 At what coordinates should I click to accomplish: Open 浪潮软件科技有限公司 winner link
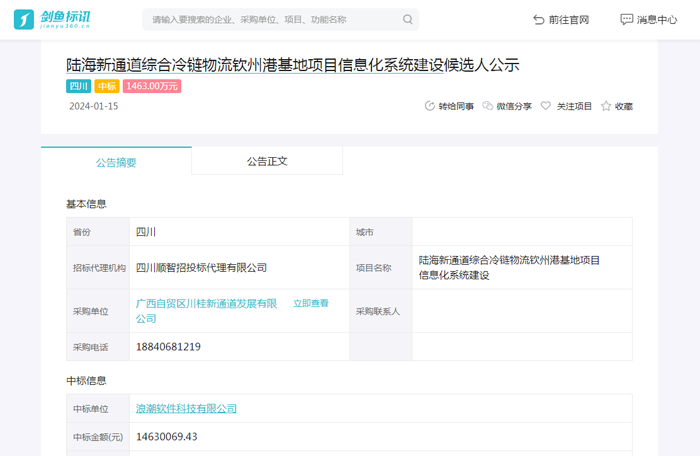pyautogui.click(x=186, y=408)
